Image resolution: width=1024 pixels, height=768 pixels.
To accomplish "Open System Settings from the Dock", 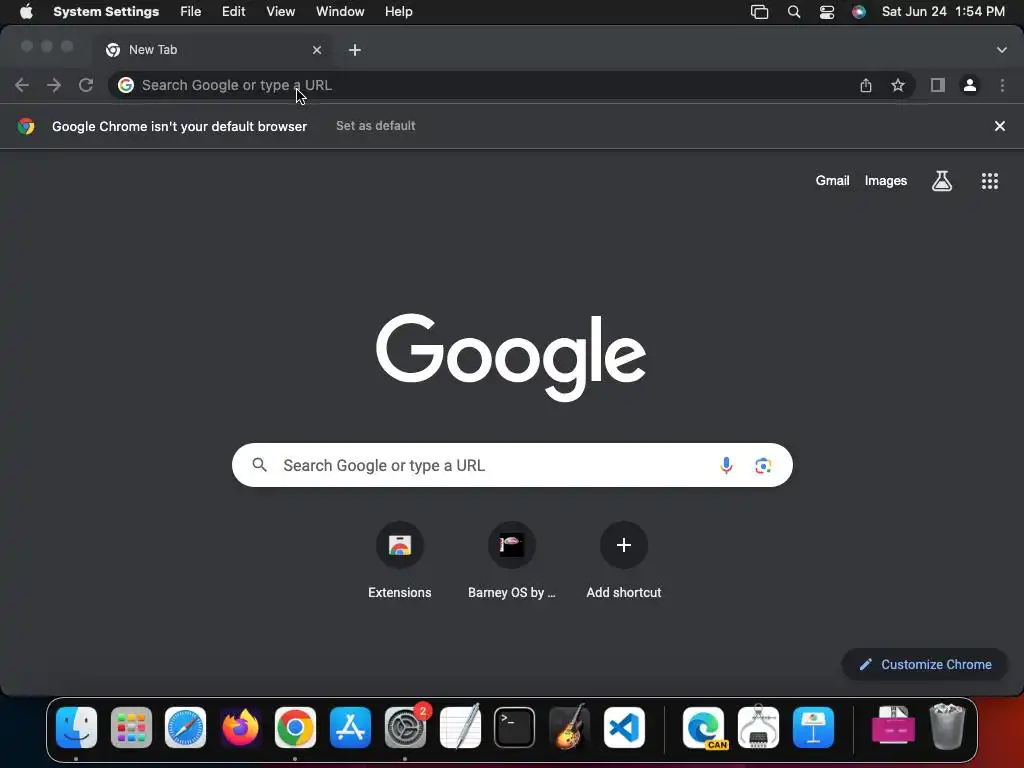I will tap(405, 727).
